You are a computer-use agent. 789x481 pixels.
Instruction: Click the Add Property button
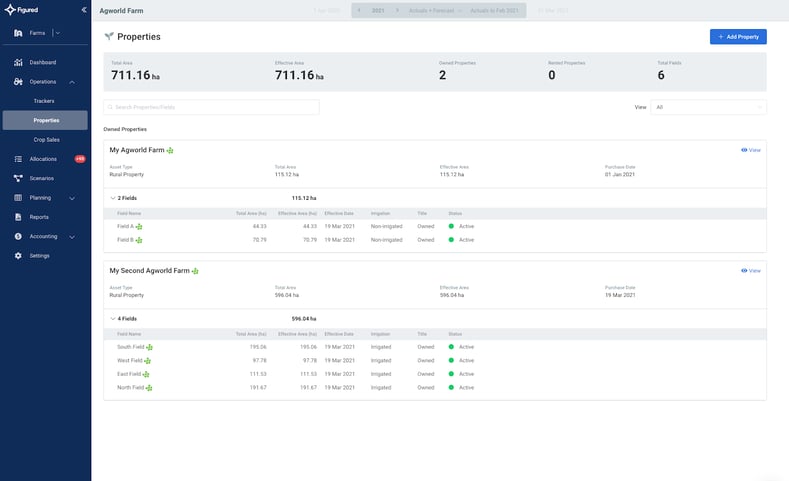pyautogui.click(x=738, y=37)
